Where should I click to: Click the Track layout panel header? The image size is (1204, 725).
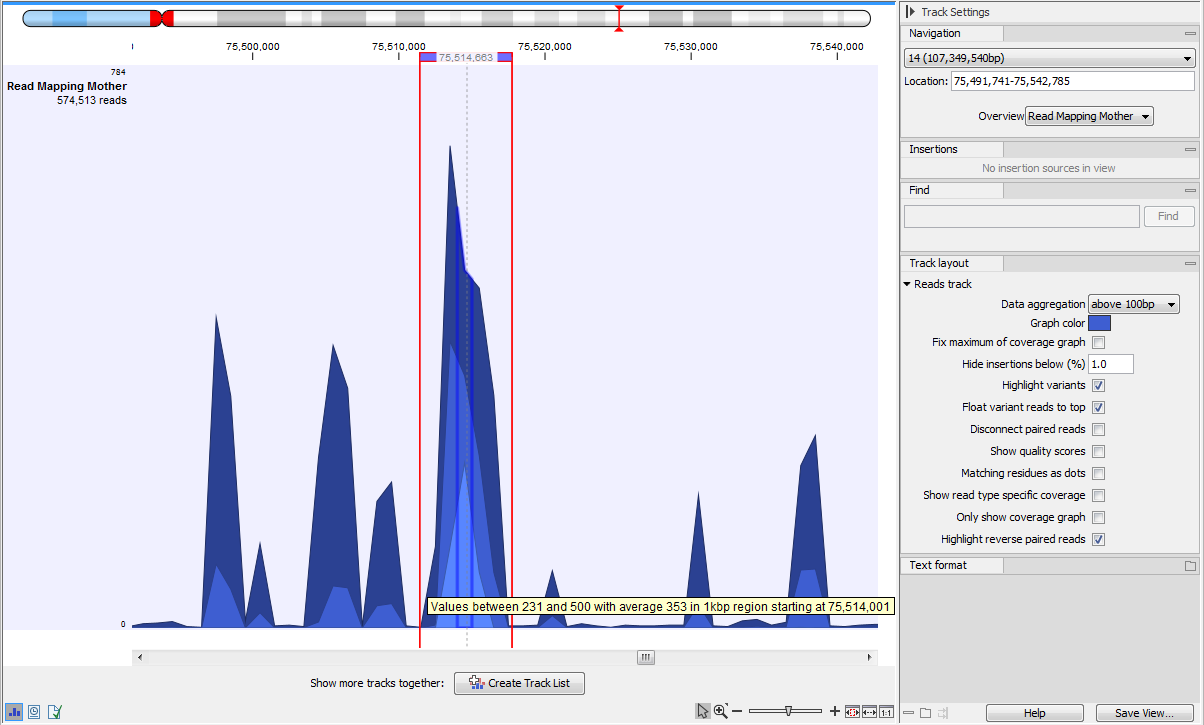tap(951, 263)
